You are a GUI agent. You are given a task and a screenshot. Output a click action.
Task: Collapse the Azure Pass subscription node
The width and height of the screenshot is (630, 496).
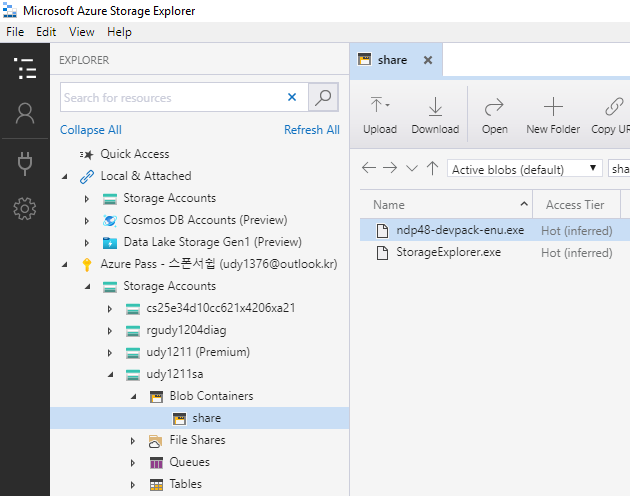[65, 264]
